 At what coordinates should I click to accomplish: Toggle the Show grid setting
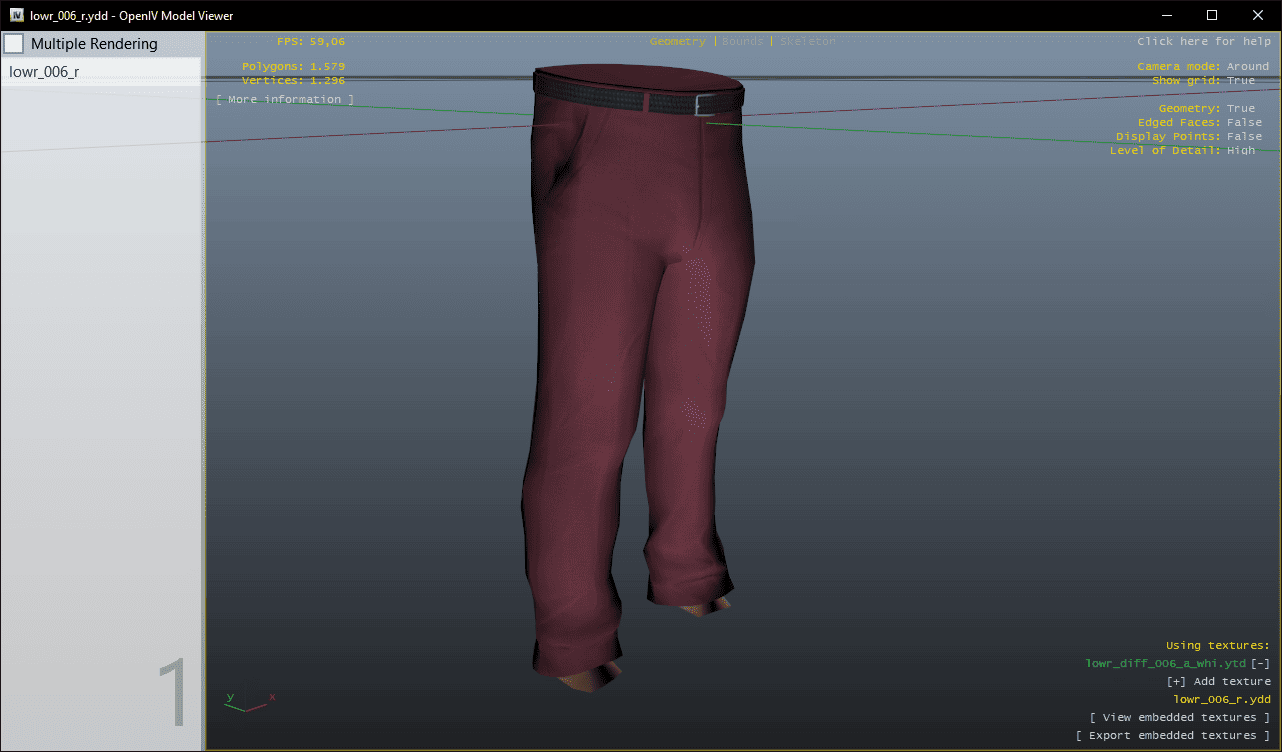(x=1240, y=80)
